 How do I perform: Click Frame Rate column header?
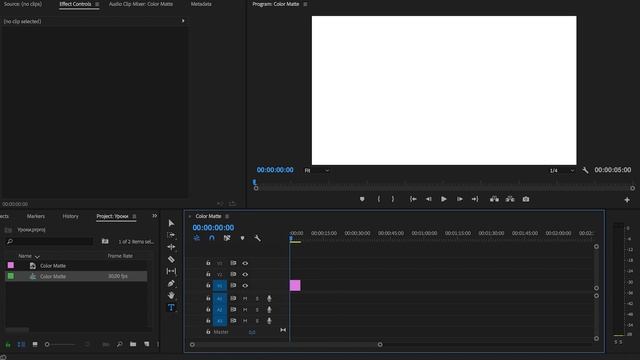coord(120,256)
